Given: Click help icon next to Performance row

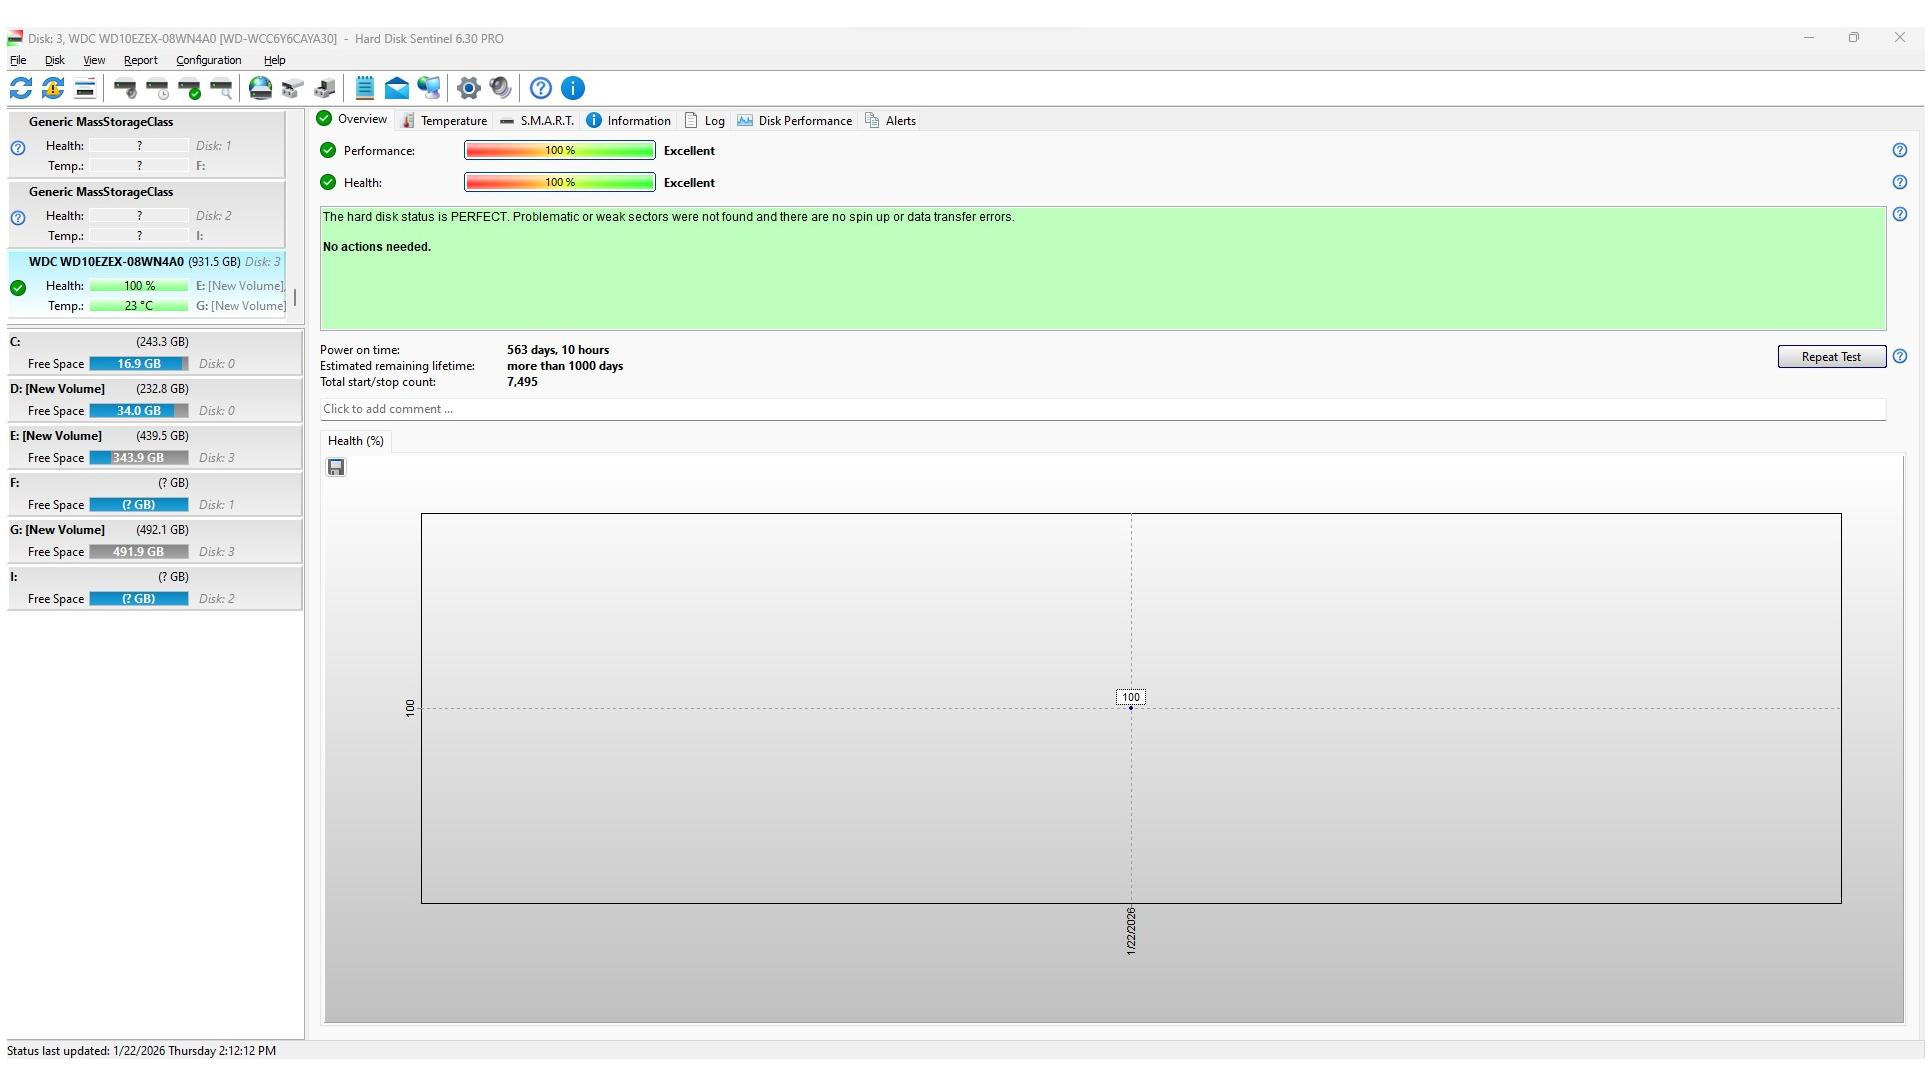Looking at the screenshot, I should pos(1899,151).
